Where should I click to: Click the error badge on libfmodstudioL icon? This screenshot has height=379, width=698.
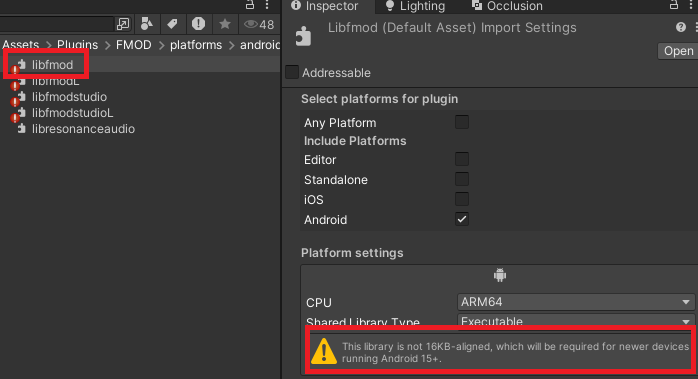(15, 118)
